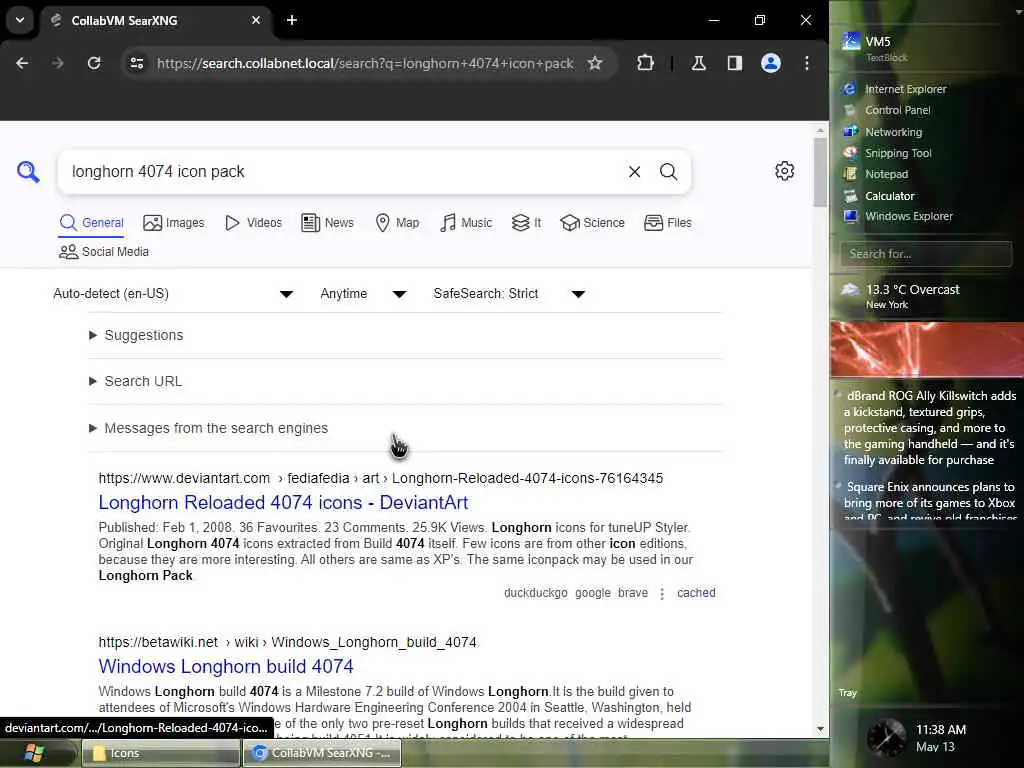Bookmark this page with the star icon
The image size is (1024, 768).
click(x=594, y=63)
